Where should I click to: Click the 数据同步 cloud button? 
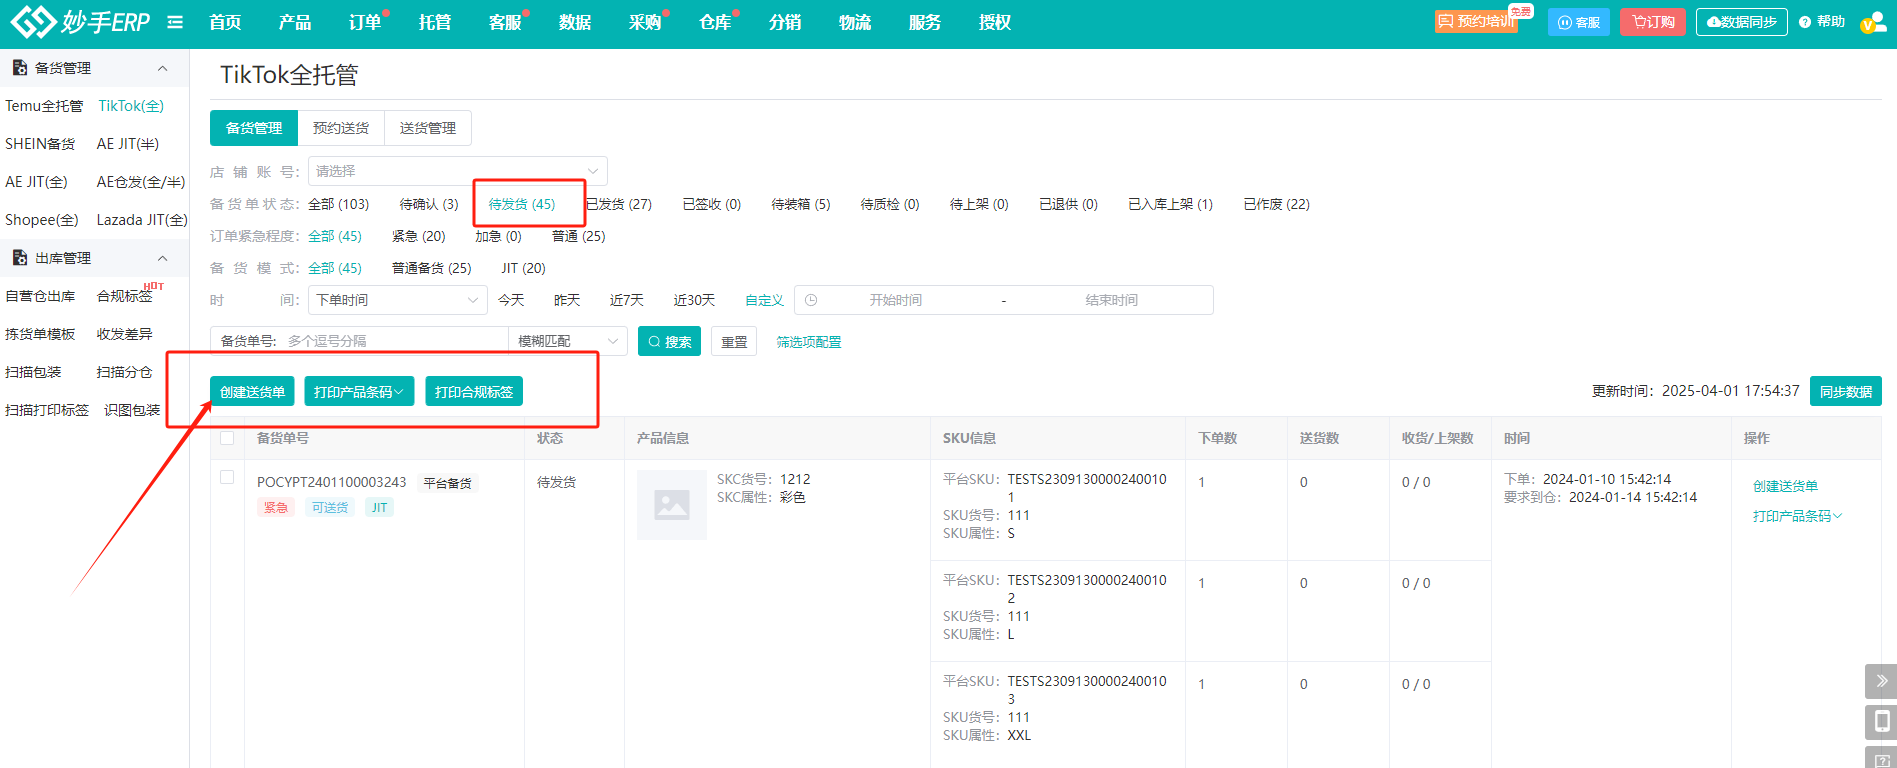point(1741,22)
